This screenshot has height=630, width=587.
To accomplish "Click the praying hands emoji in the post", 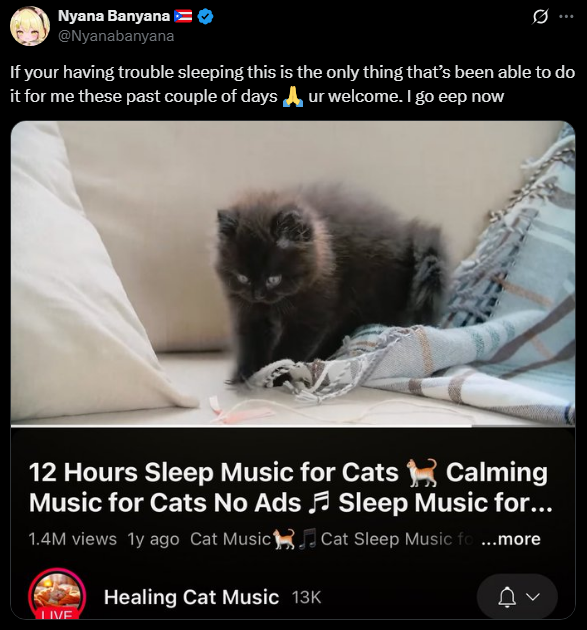I will click(x=293, y=96).
